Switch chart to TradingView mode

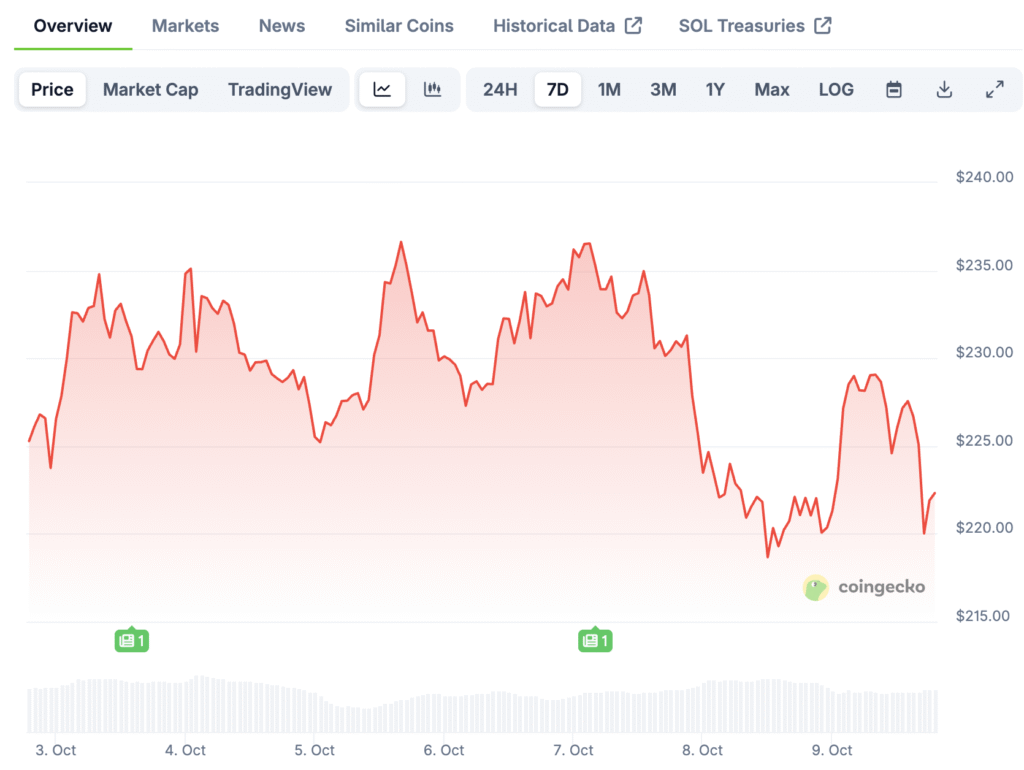coord(279,90)
